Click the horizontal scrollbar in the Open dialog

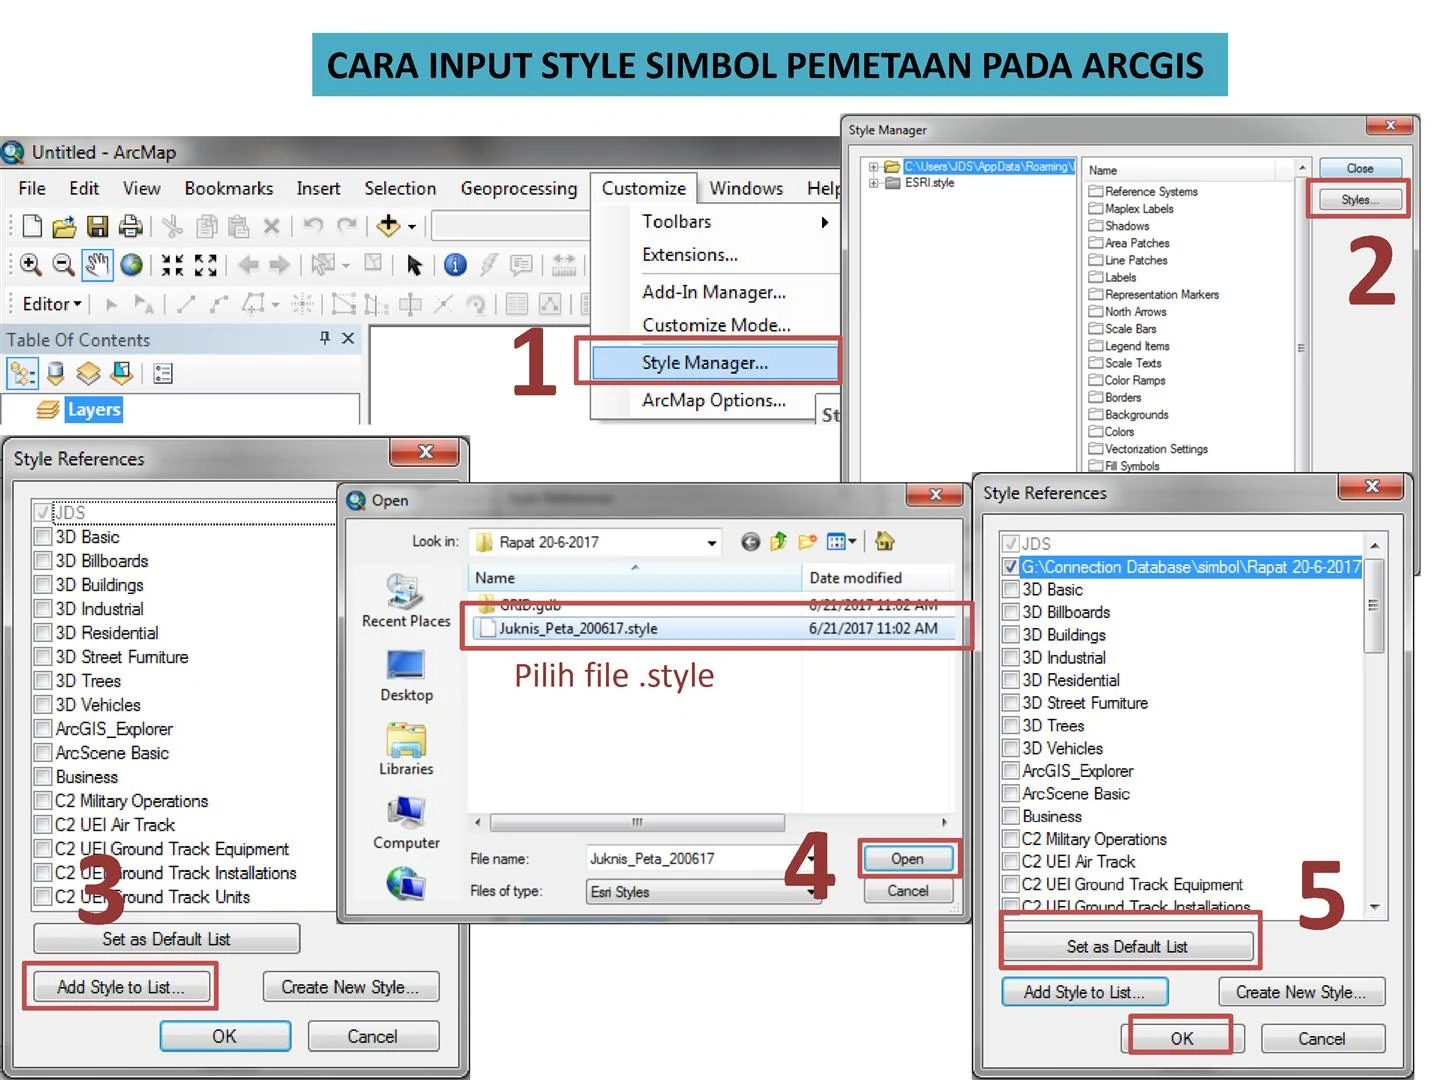[636, 823]
